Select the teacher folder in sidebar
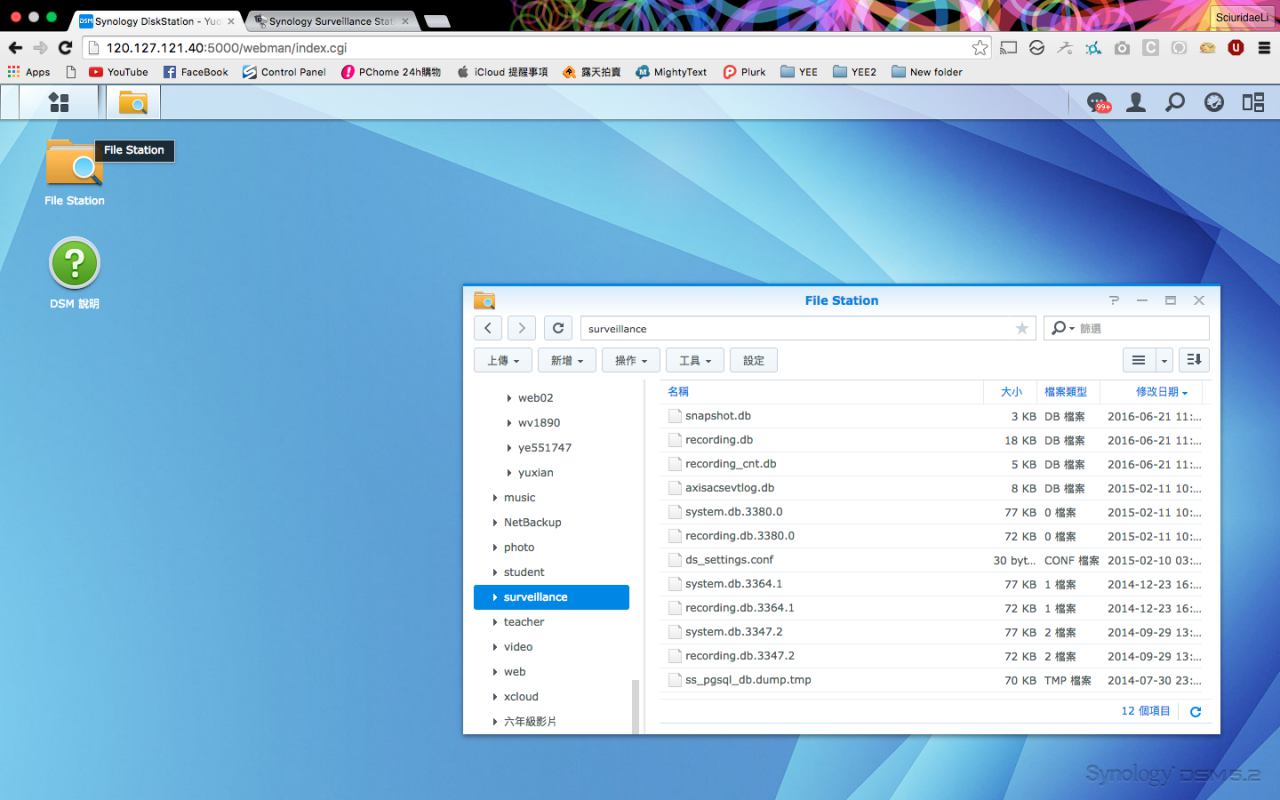 pyautogui.click(x=523, y=622)
